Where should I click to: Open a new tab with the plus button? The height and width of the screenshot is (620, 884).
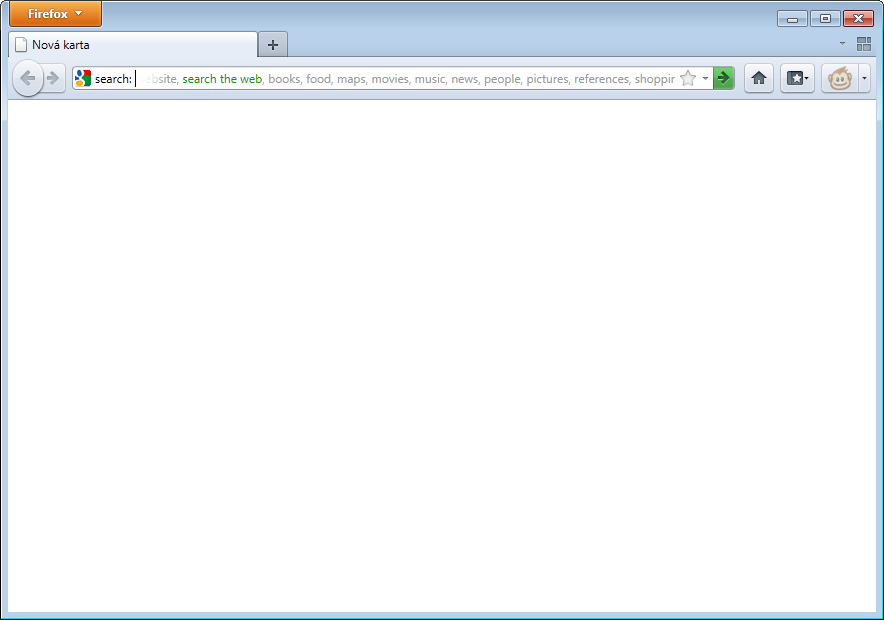click(272, 45)
